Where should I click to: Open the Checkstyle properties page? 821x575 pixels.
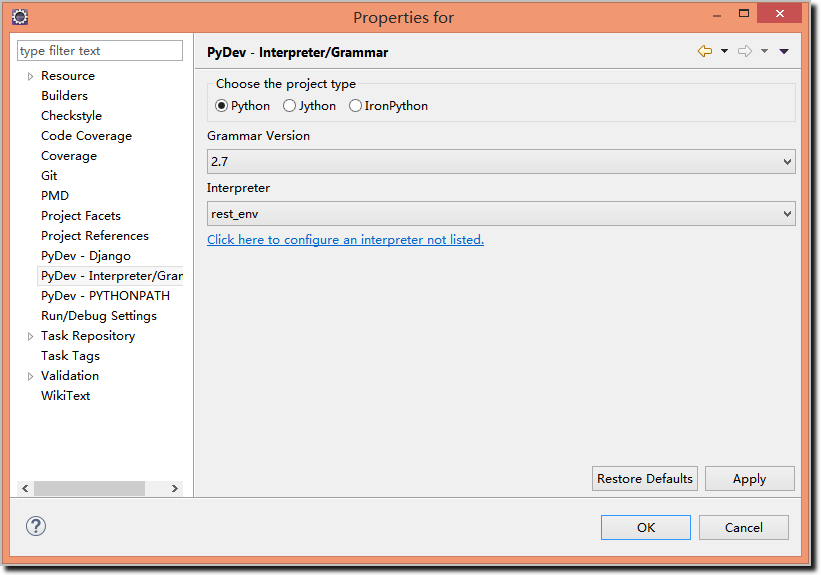(x=71, y=116)
